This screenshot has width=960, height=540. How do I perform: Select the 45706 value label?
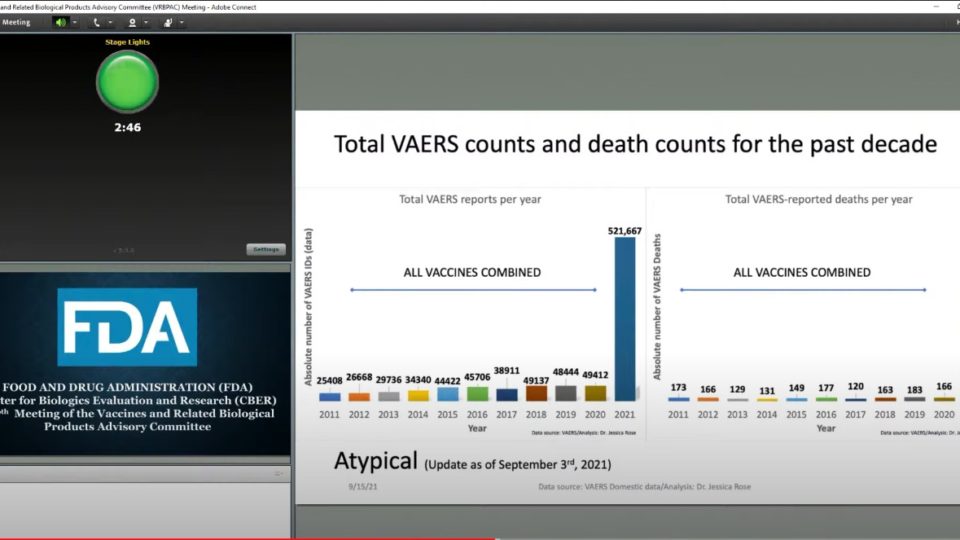click(477, 377)
